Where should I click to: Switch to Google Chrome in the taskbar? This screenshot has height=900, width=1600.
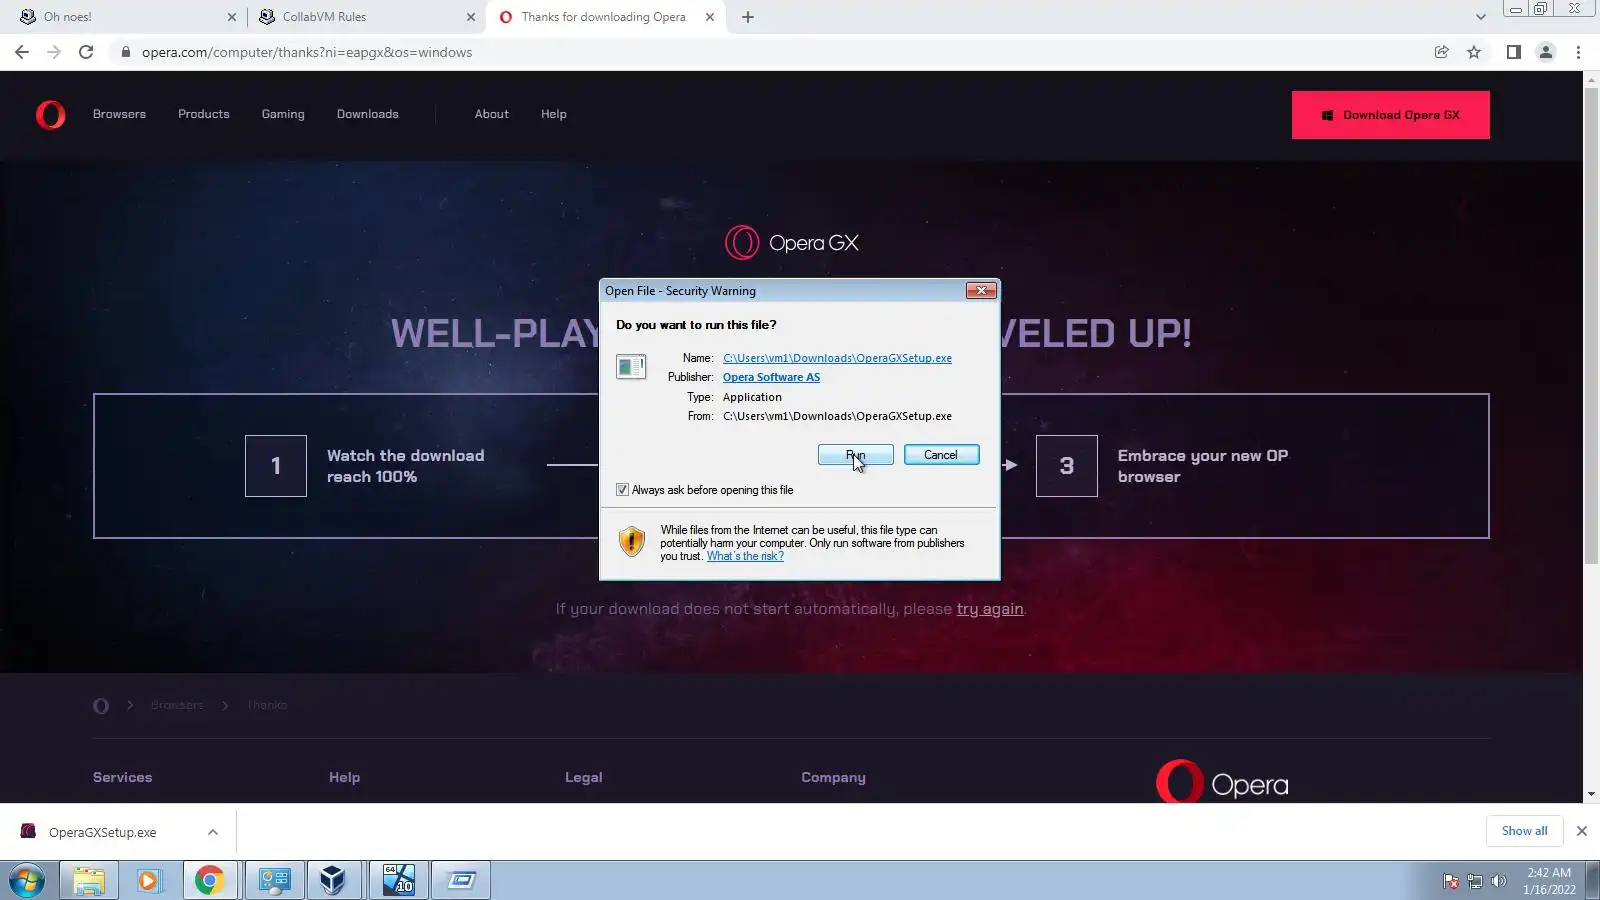[209, 881]
